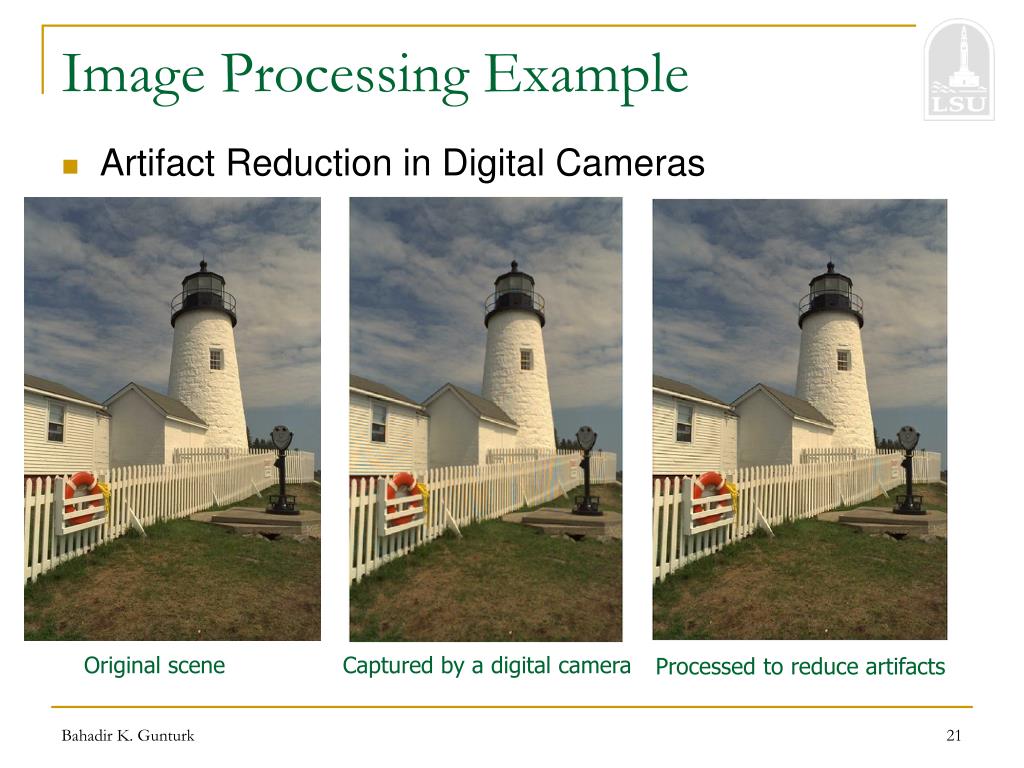Click the "Artifact Reduction in Digital Cameras" bullet text

402,163
